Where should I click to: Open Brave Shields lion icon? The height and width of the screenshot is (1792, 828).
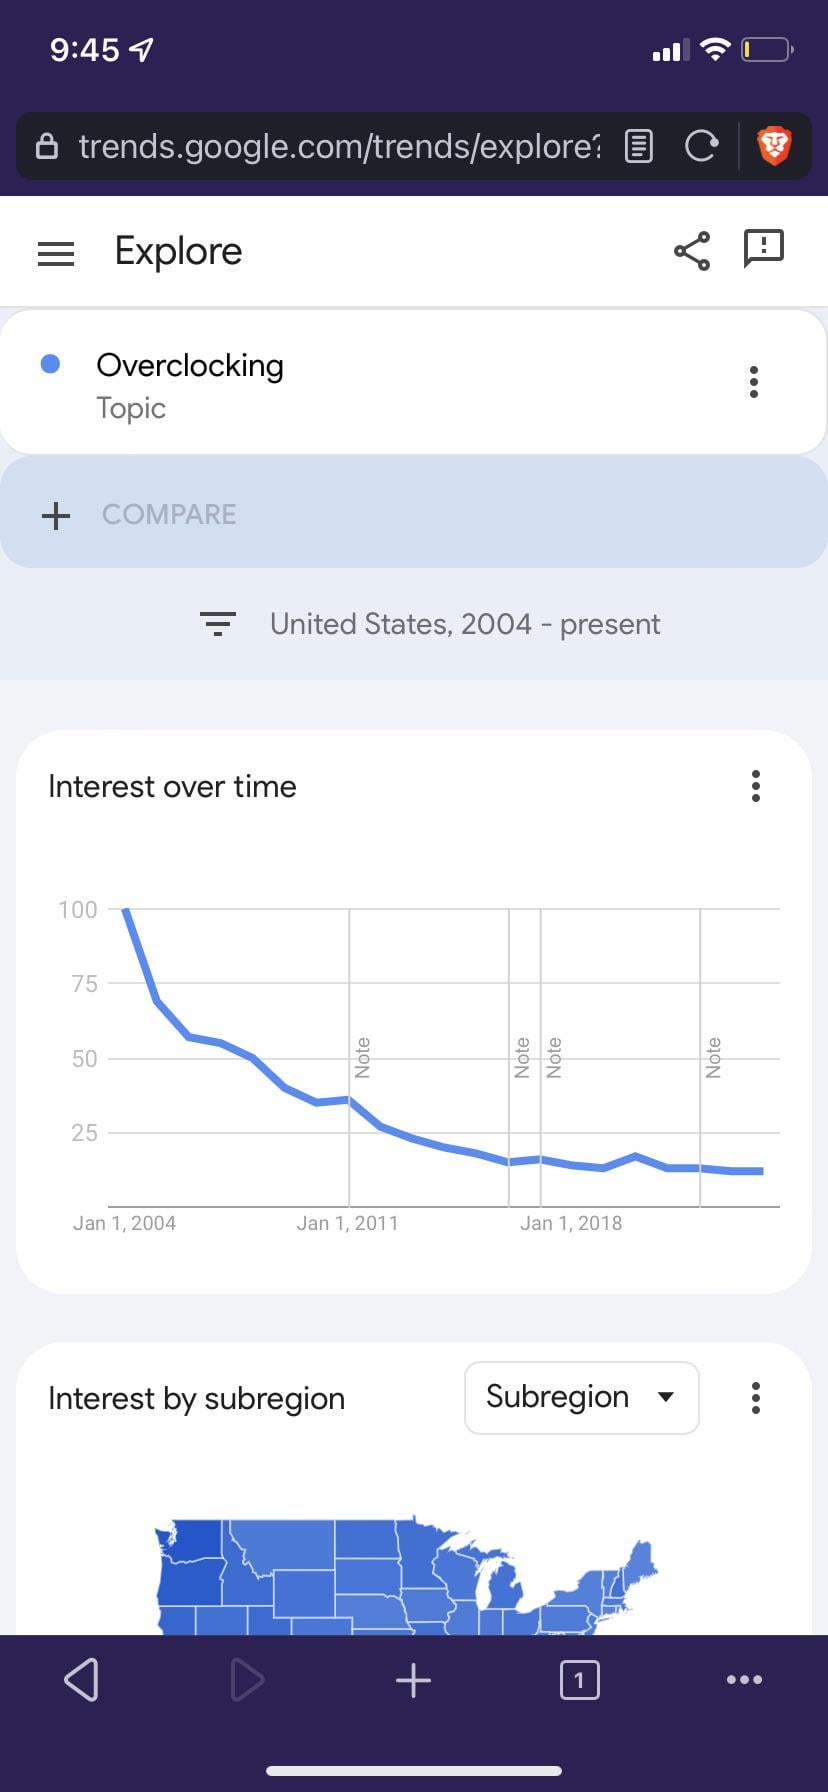774,147
